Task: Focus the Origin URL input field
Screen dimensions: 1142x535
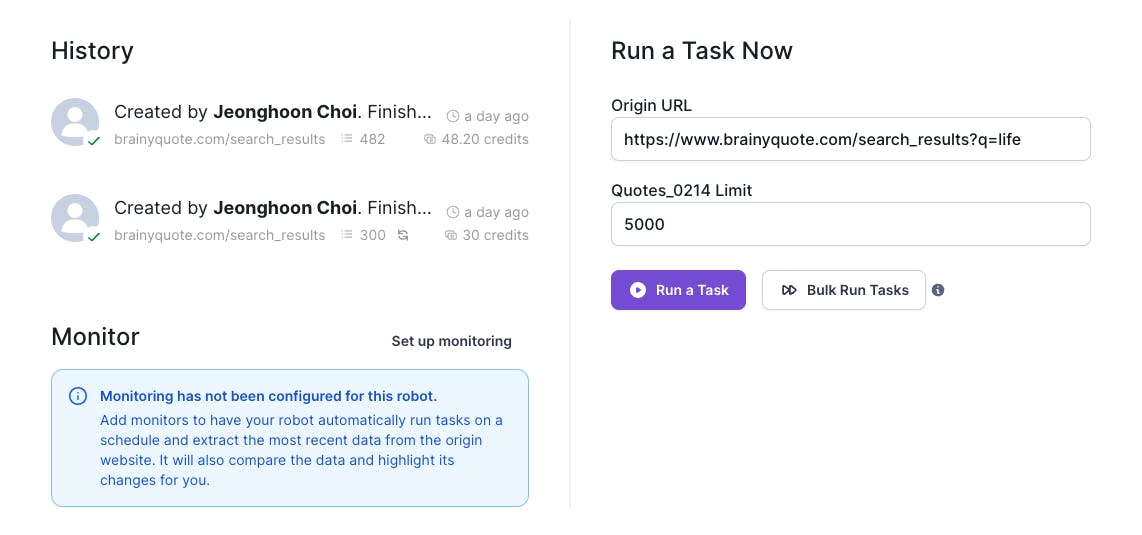Action: [850, 140]
